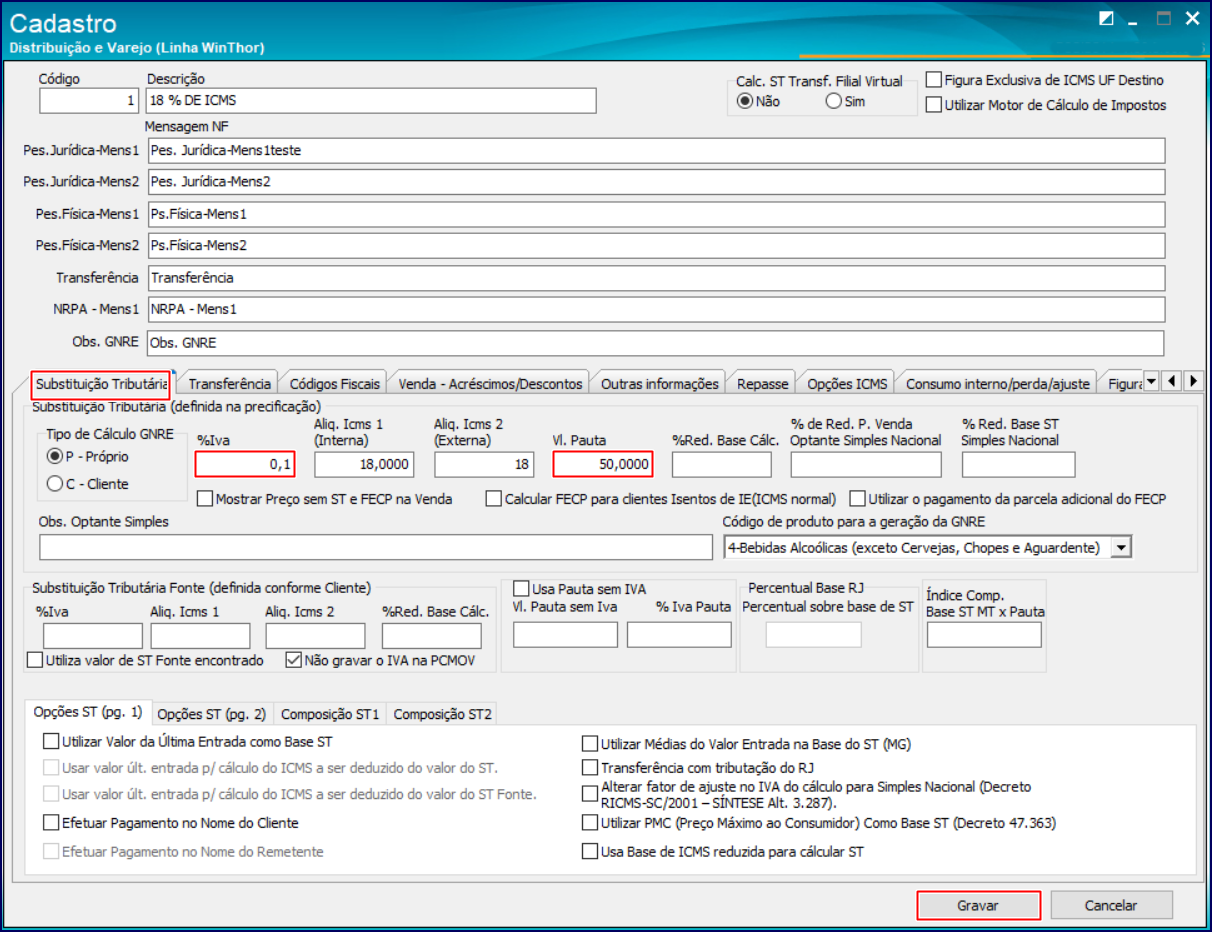Select the Opções ST (pg. 1) sub-tab

coord(88,713)
